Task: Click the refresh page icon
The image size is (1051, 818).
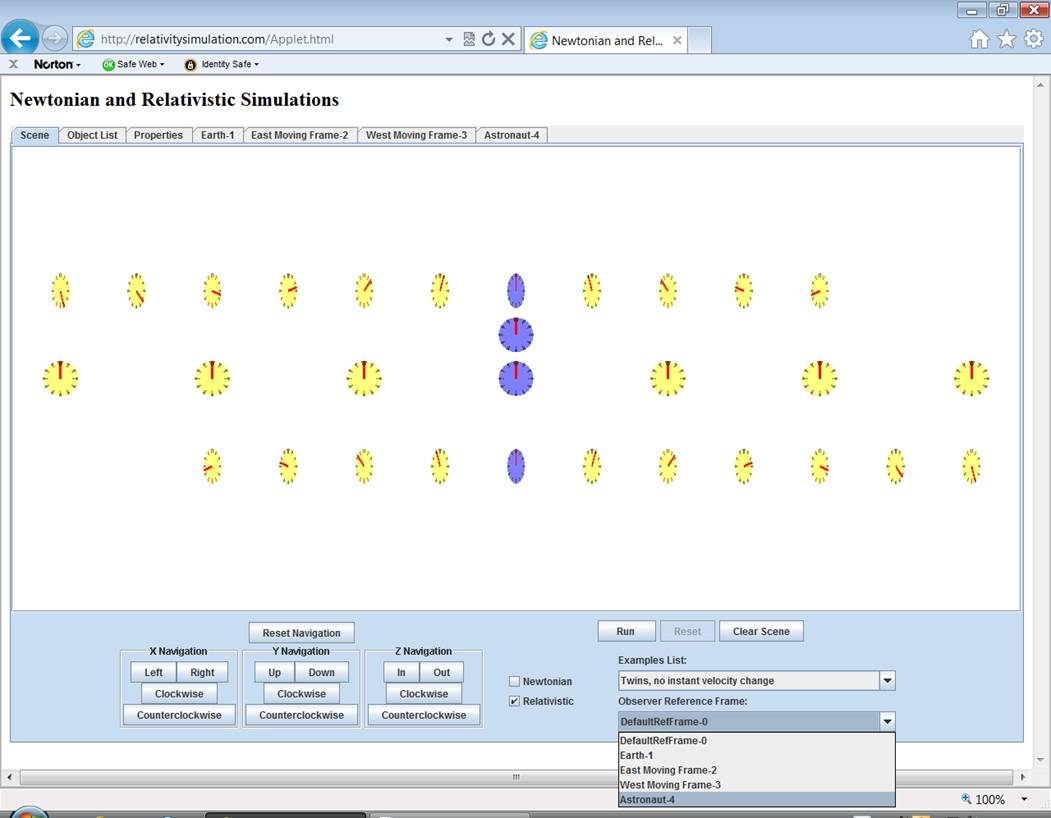Action: [488, 39]
